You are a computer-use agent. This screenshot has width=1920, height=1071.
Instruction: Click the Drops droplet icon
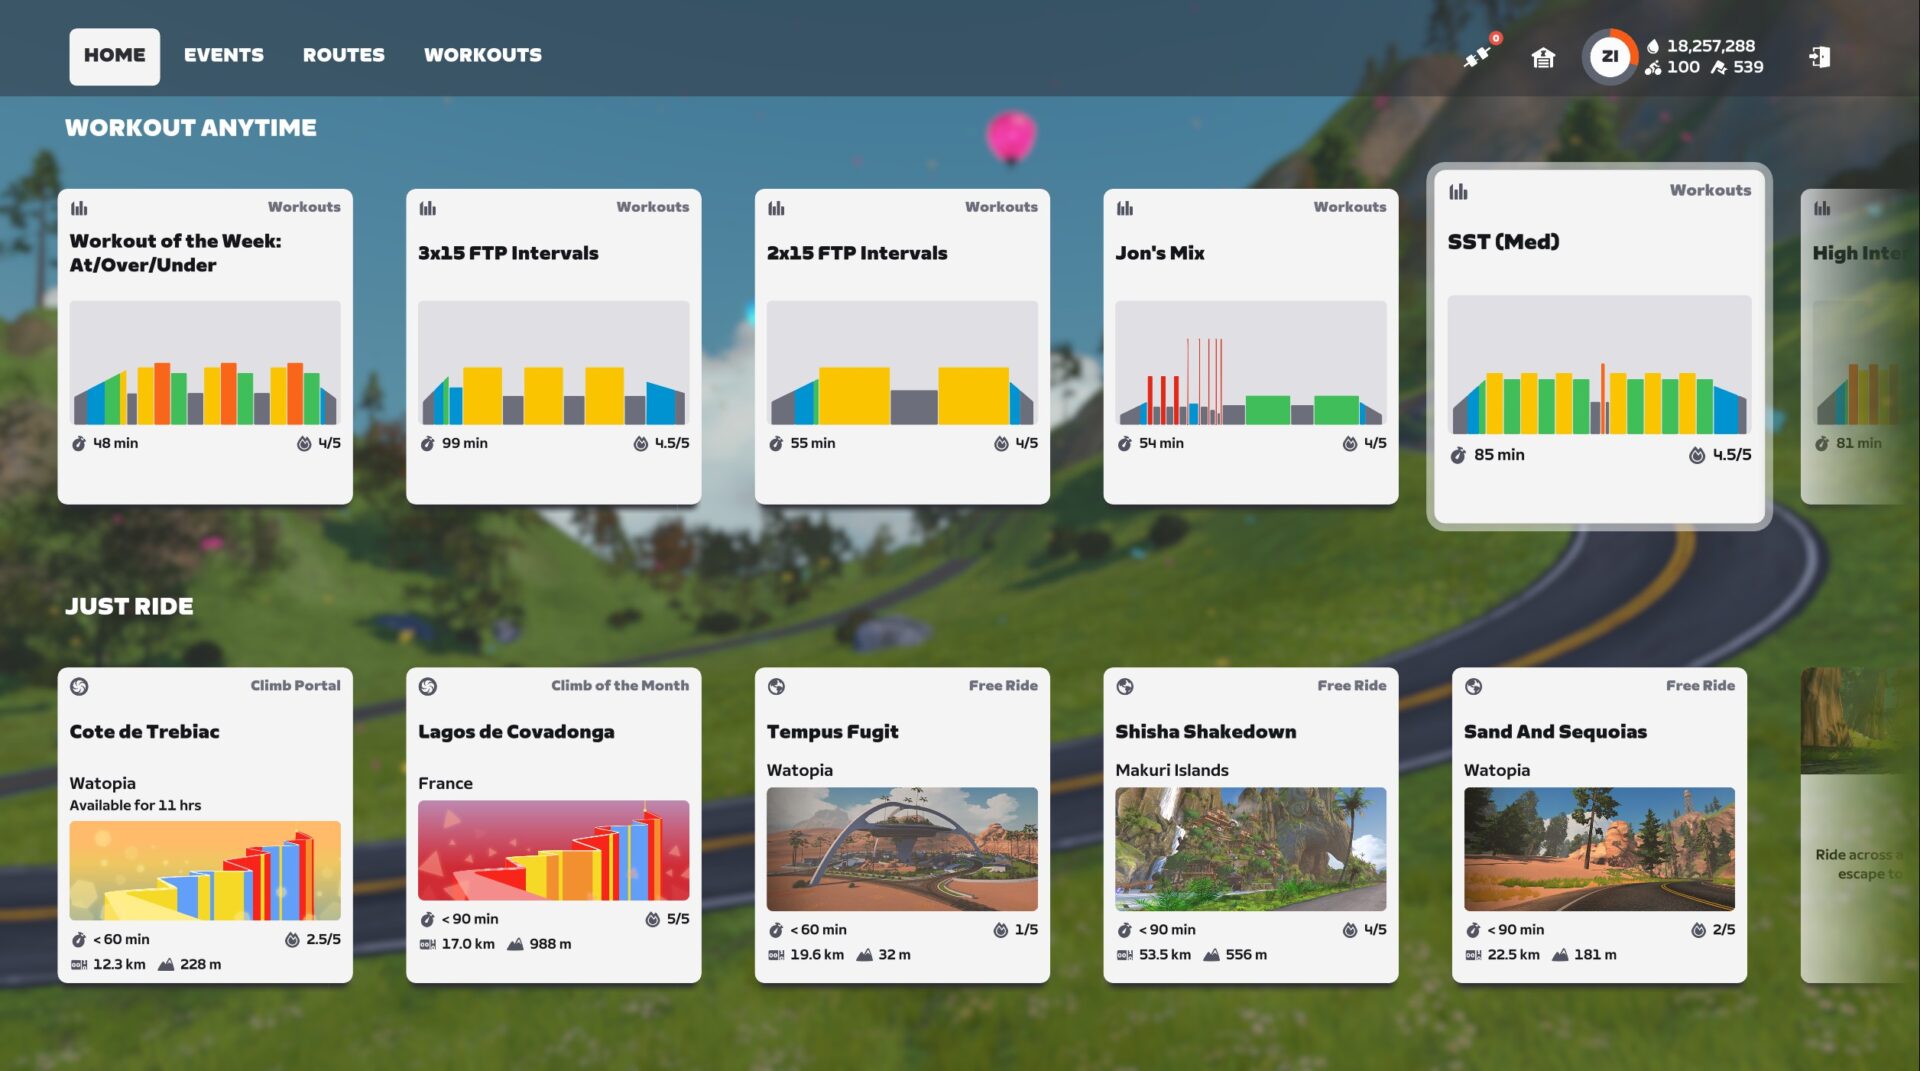tap(1653, 46)
